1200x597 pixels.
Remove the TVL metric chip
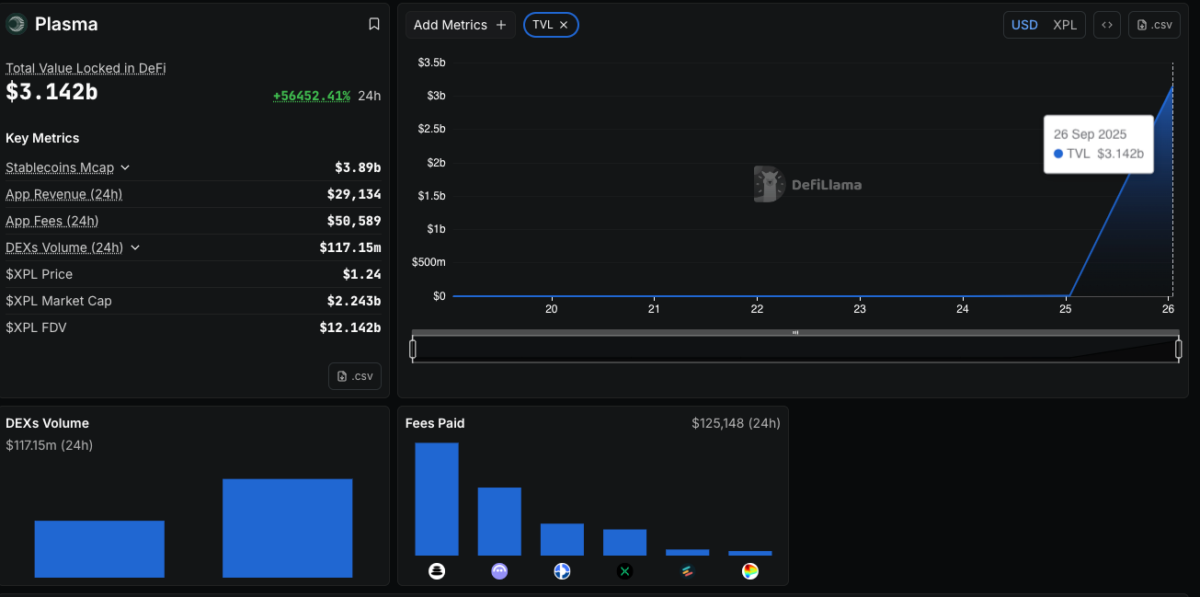[563, 24]
